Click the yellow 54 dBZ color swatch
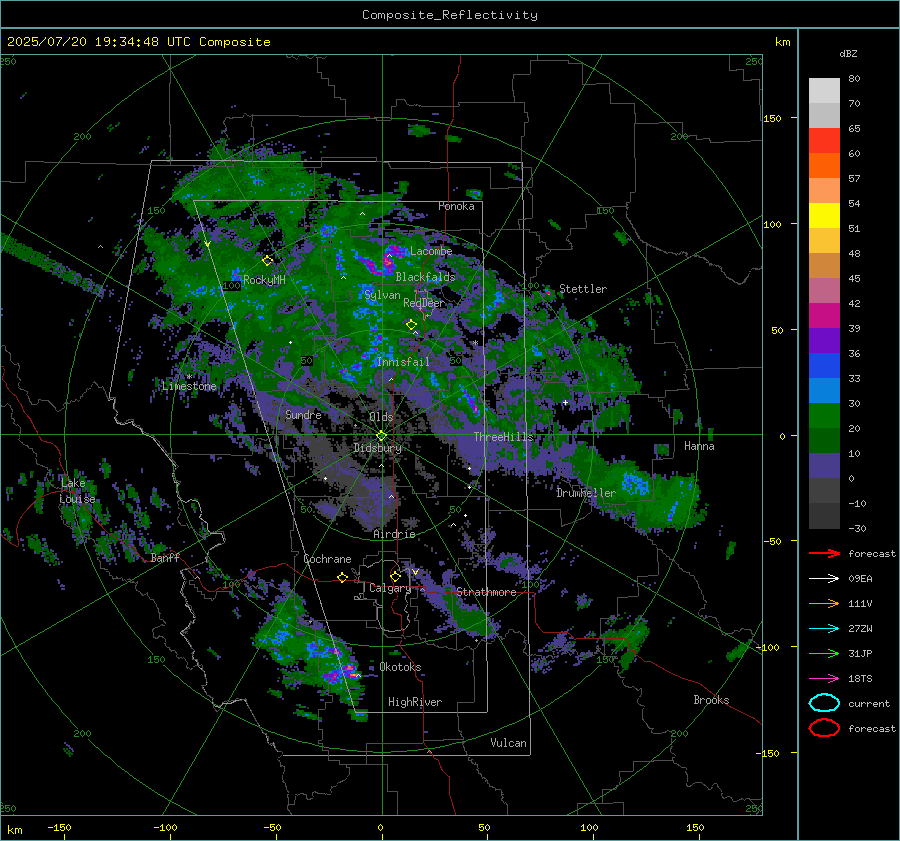The height and width of the screenshot is (841, 900). 824,216
